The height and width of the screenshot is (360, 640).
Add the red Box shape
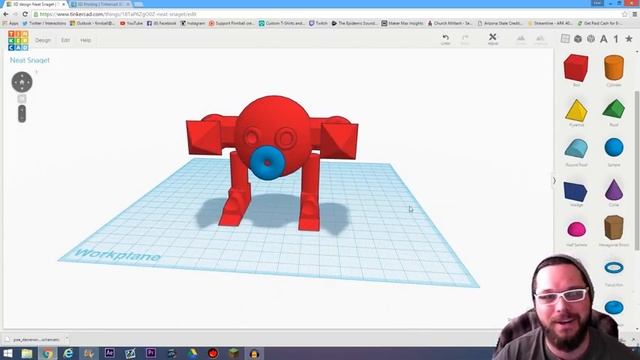tap(576, 68)
